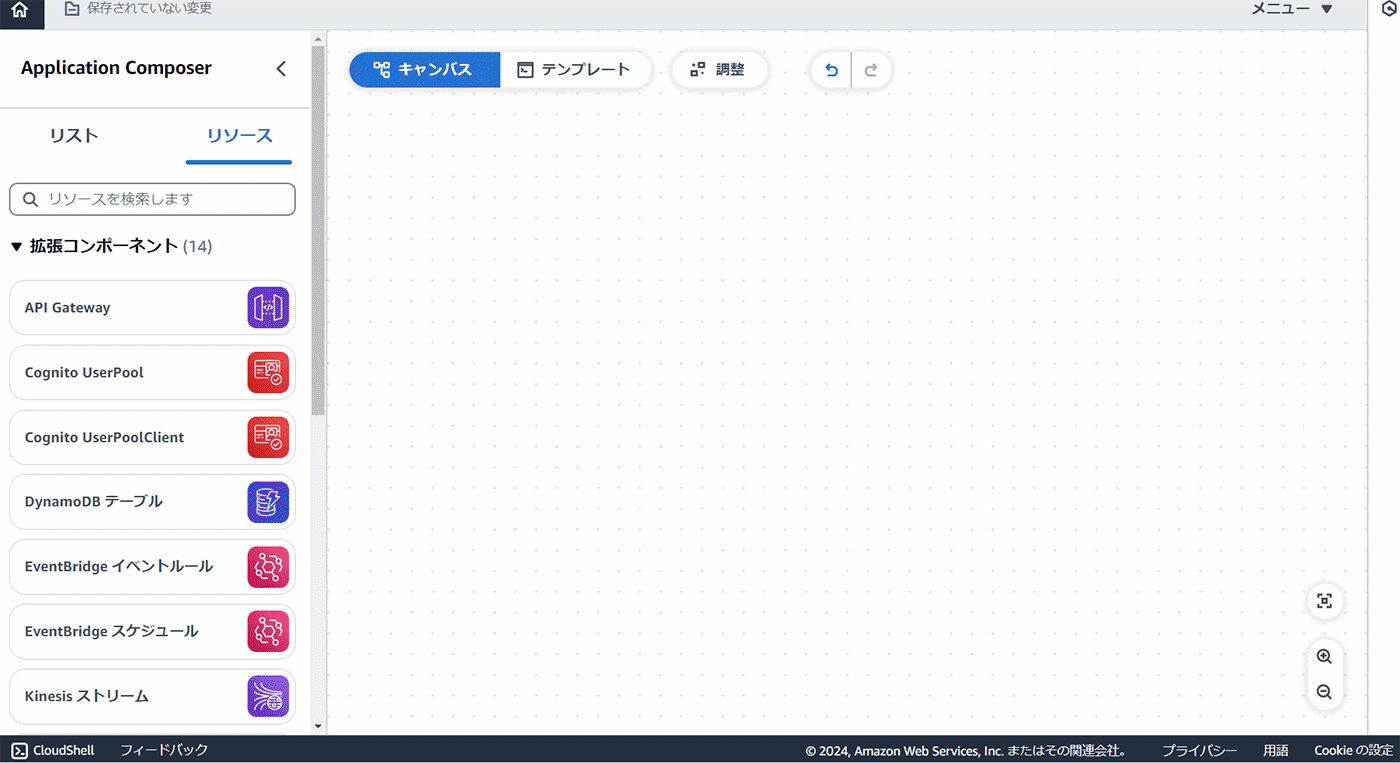Click the DynamoDB テーブル label text
Image resolution: width=1400 pixels, height=763 pixels.
93,502
